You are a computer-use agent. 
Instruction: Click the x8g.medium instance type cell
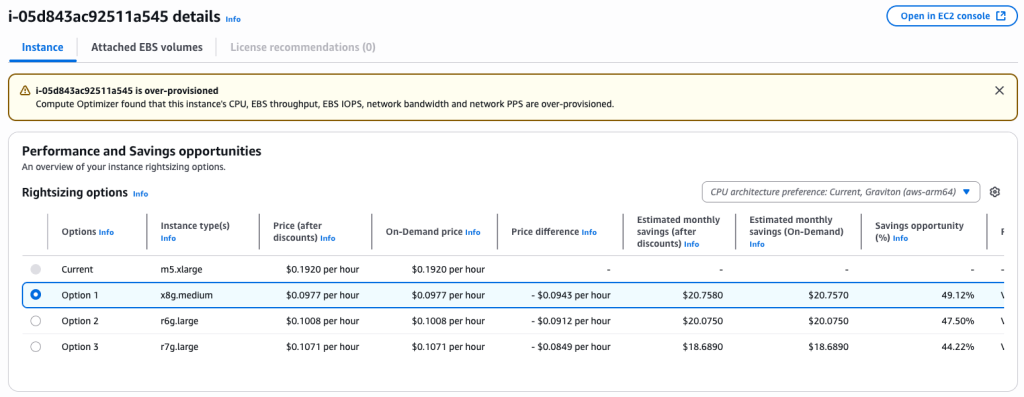(187, 295)
